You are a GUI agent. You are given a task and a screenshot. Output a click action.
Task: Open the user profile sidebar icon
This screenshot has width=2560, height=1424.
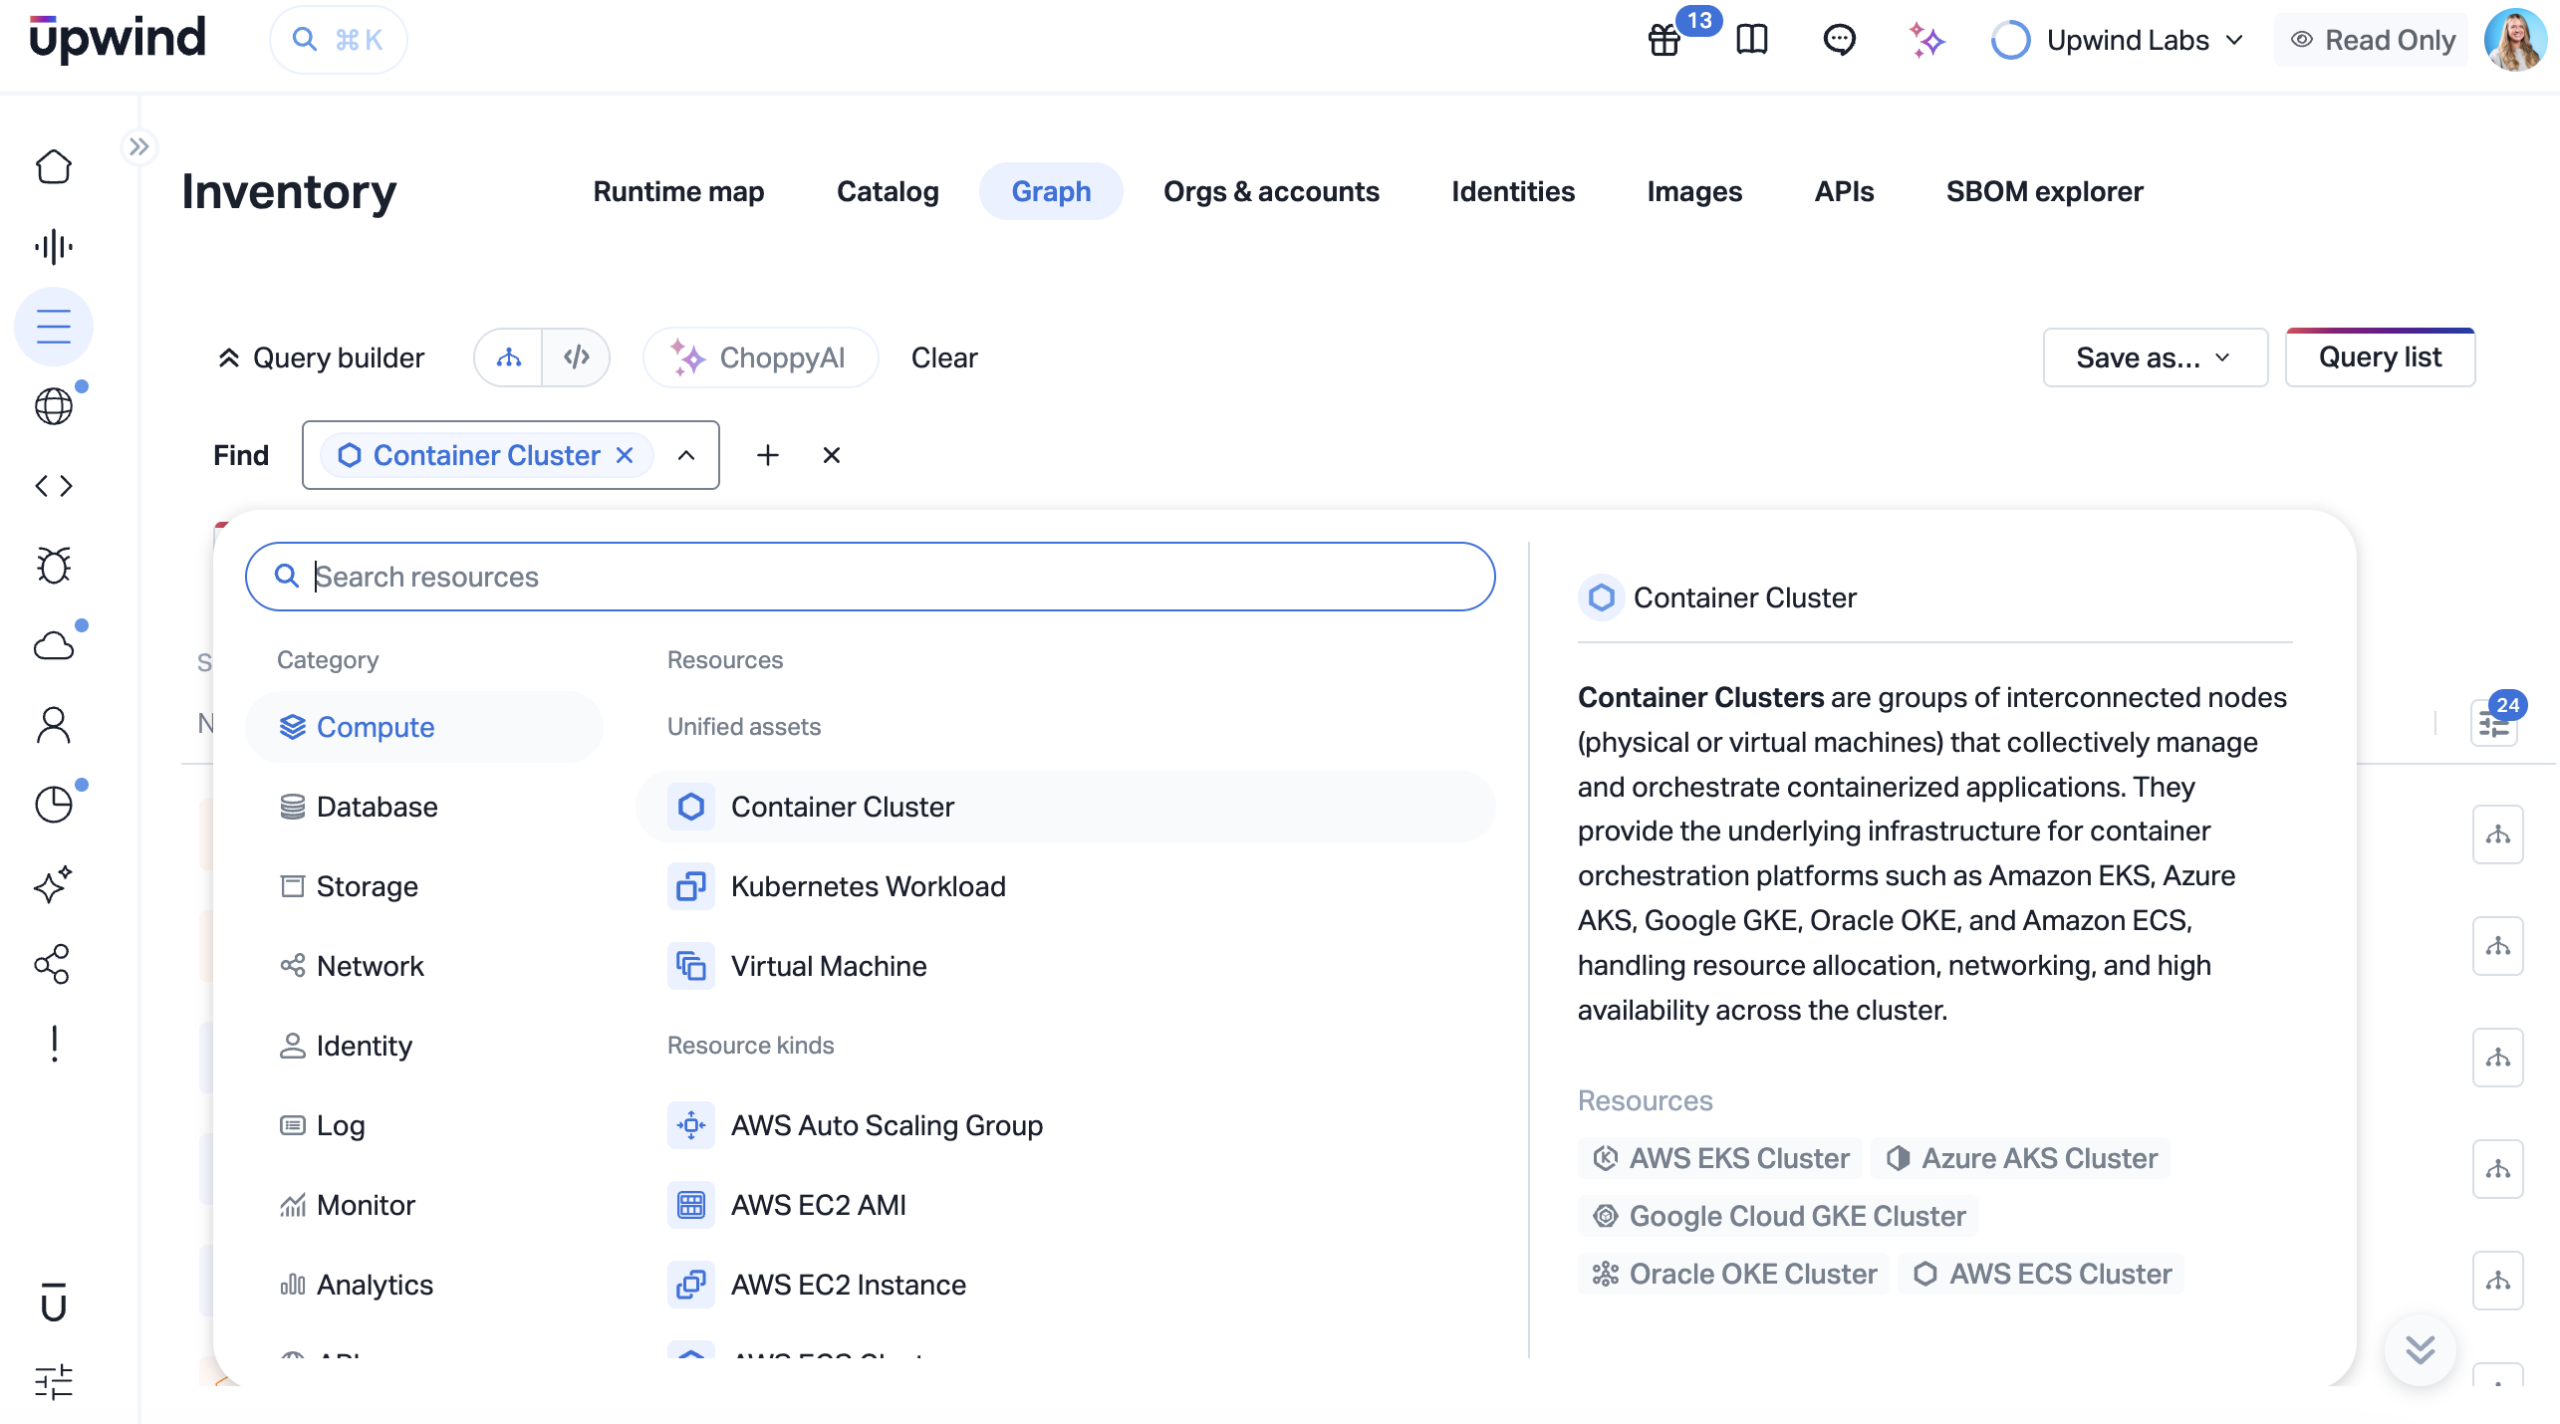(x=54, y=725)
